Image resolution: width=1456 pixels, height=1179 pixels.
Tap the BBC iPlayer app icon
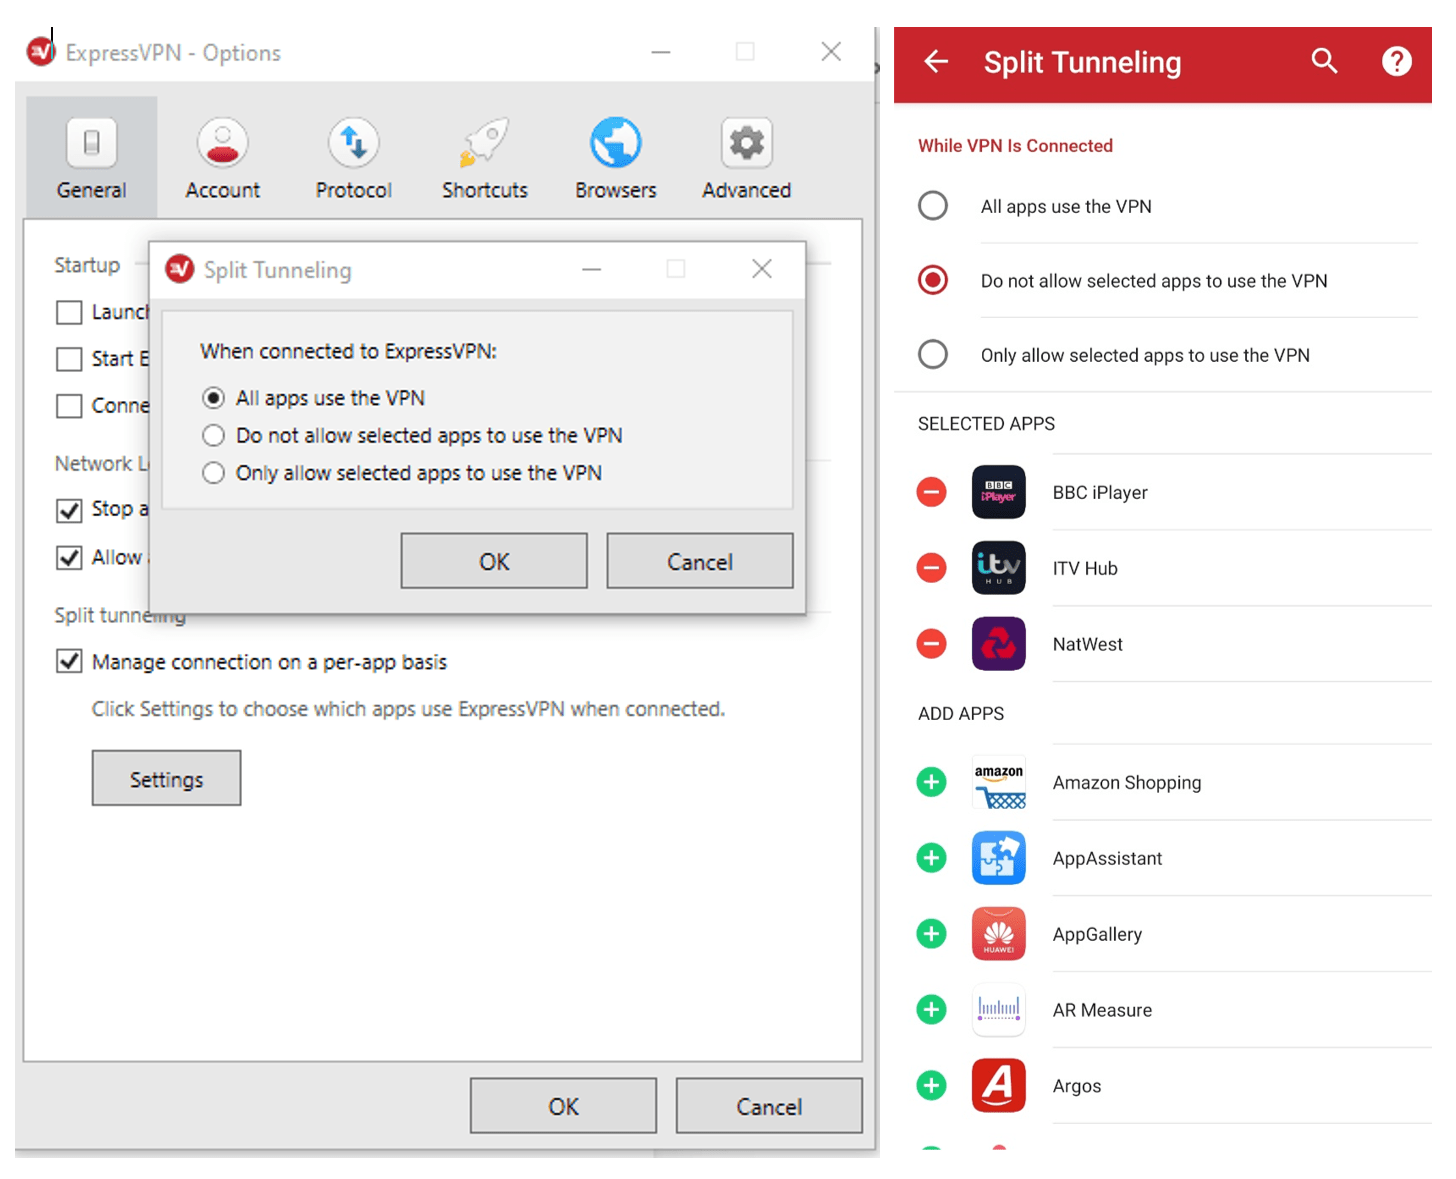(998, 492)
